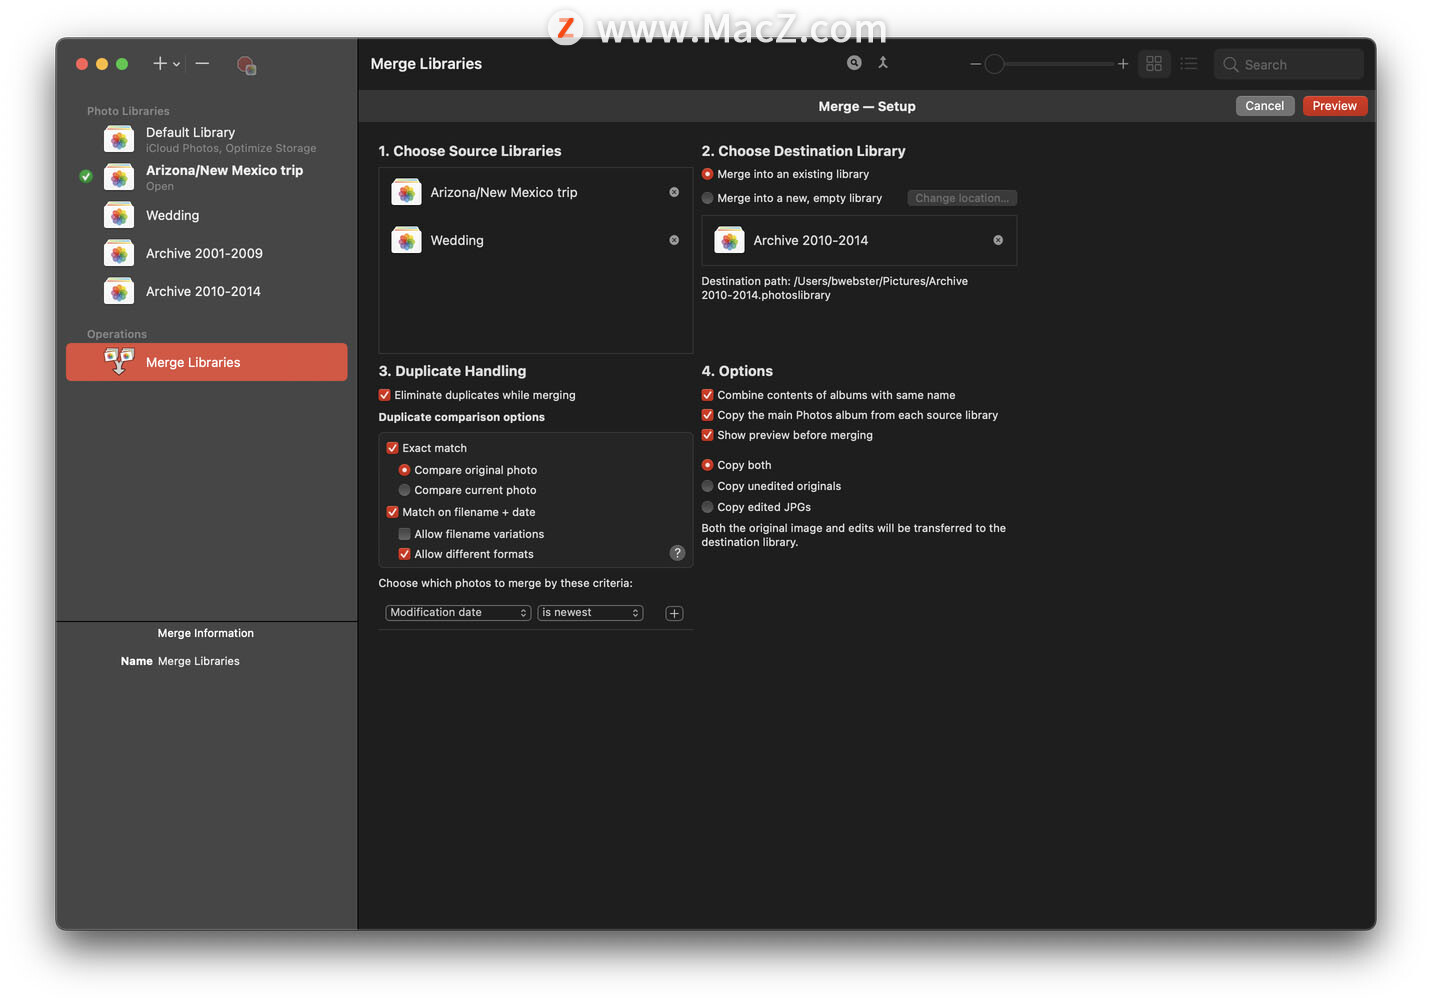Enable Allow filename variations checkbox
Viewport: 1432px width, 1004px height.
click(x=405, y=534)
